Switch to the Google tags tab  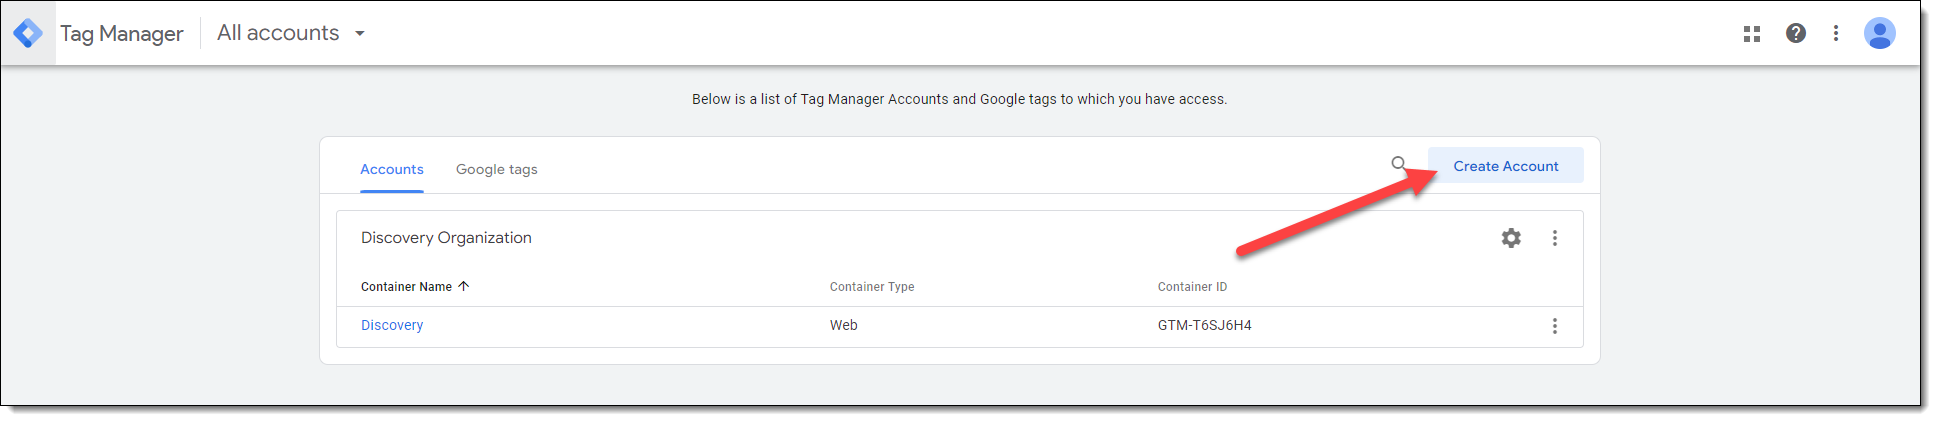(x=497, y=169)
